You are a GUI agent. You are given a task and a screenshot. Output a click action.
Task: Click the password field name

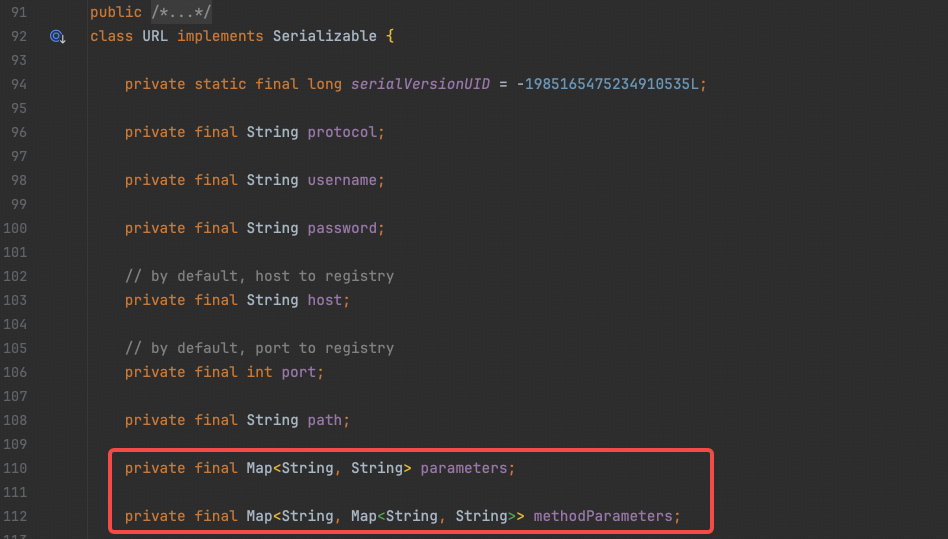pos(343,228)
